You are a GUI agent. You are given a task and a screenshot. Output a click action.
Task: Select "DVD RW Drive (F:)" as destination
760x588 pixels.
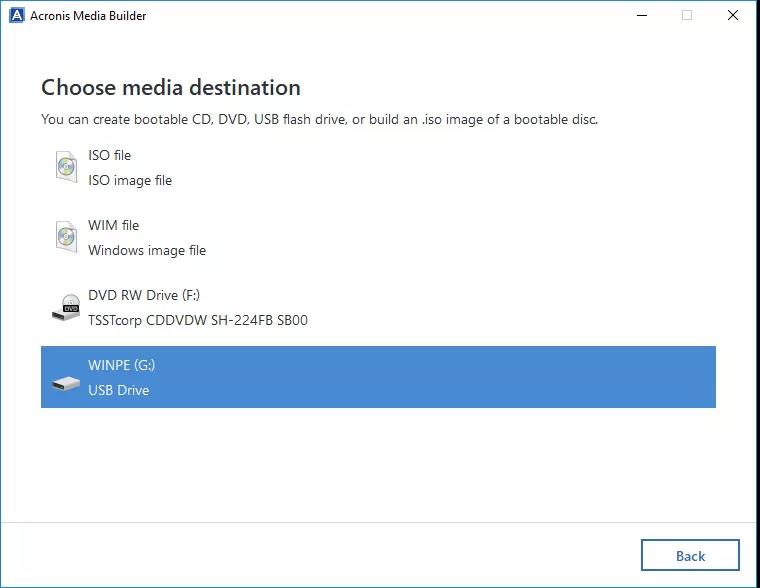pos(144,295)
